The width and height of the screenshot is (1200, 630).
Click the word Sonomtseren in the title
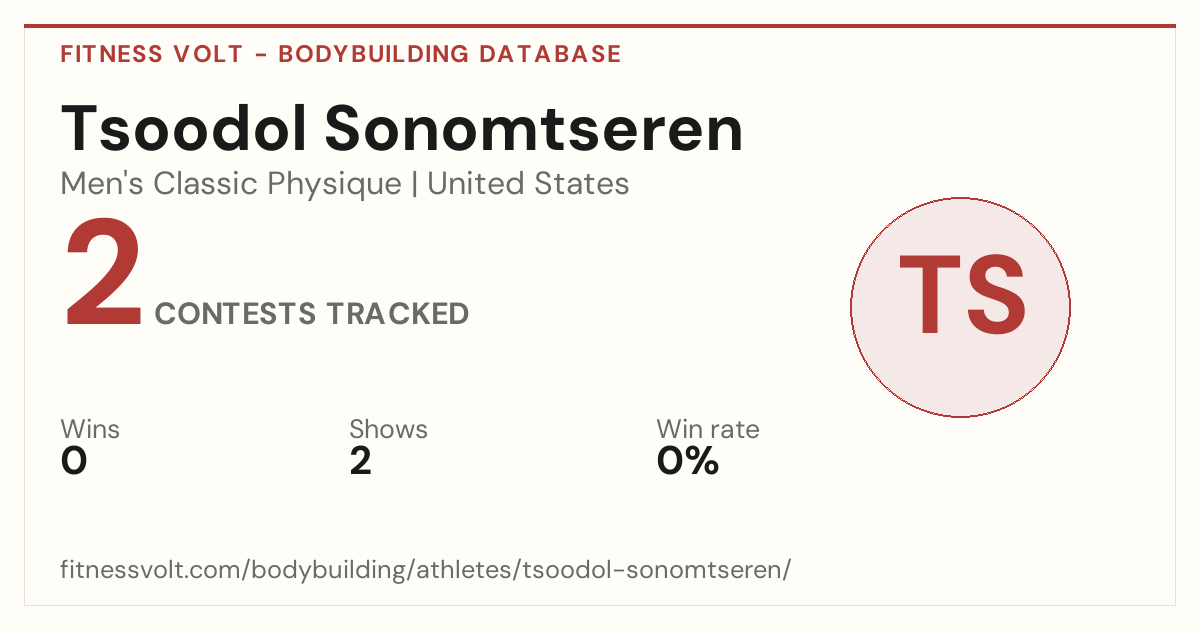pyautogui.click(x=533, y=128)
